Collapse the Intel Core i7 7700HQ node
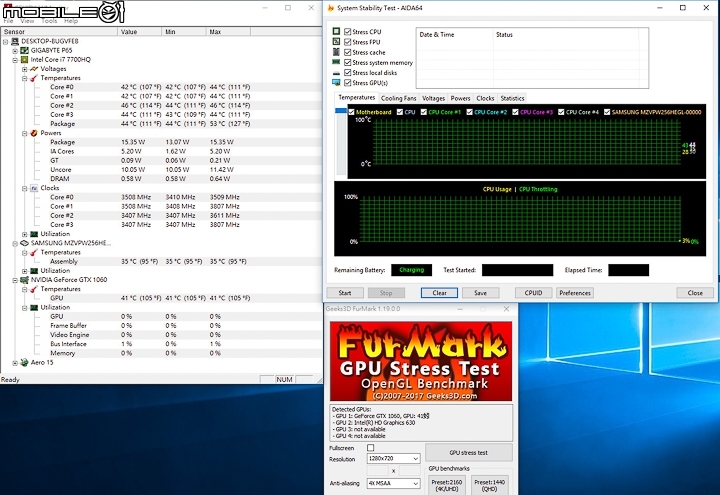The width and height of the screenshot is (720, 495). (15, 60)
